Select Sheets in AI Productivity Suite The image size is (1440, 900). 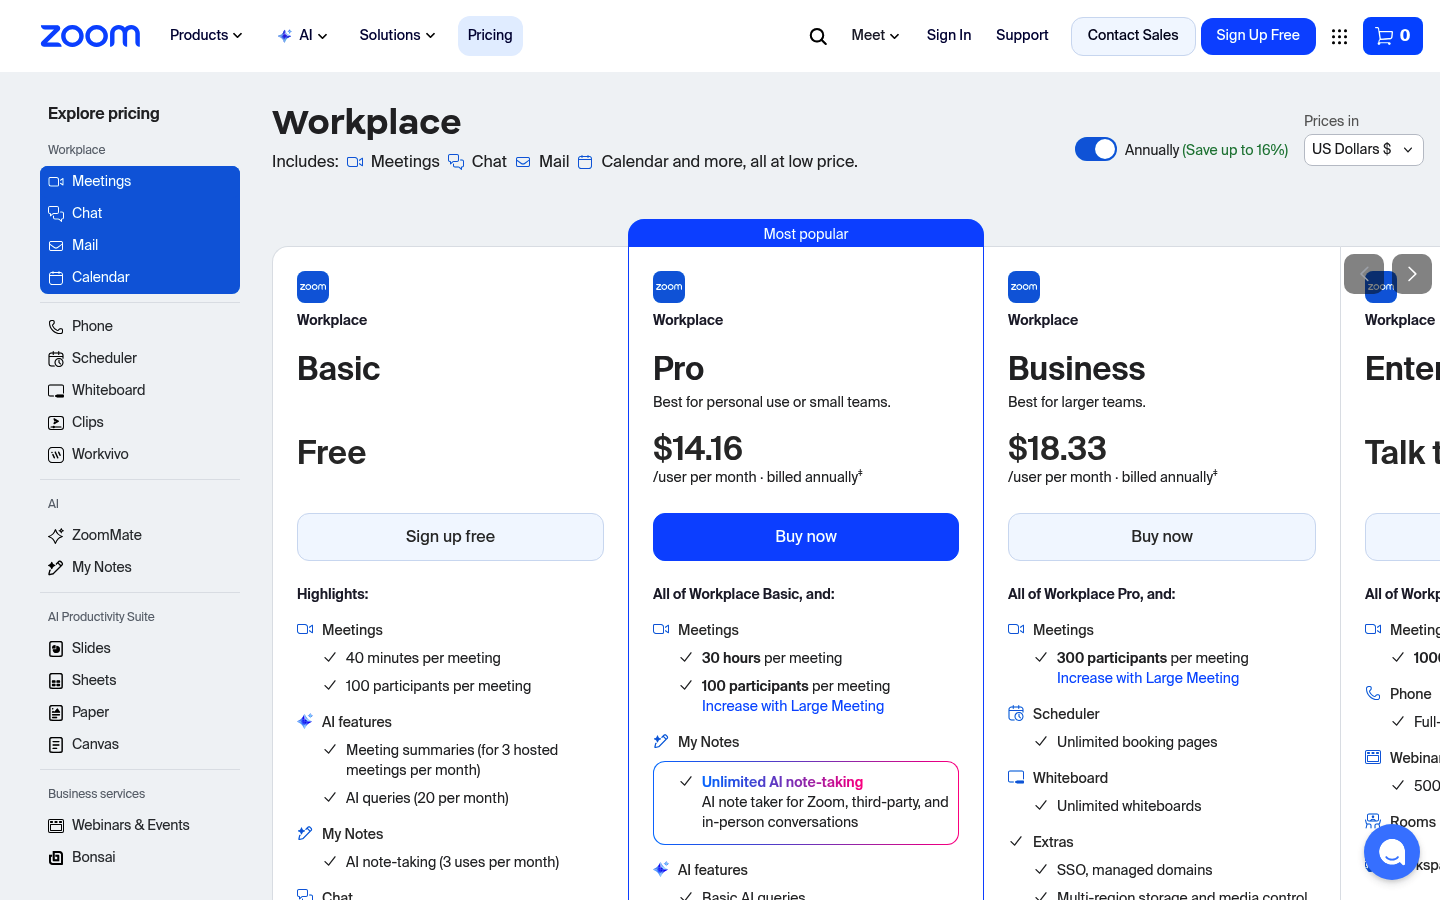tap(140, 680)
